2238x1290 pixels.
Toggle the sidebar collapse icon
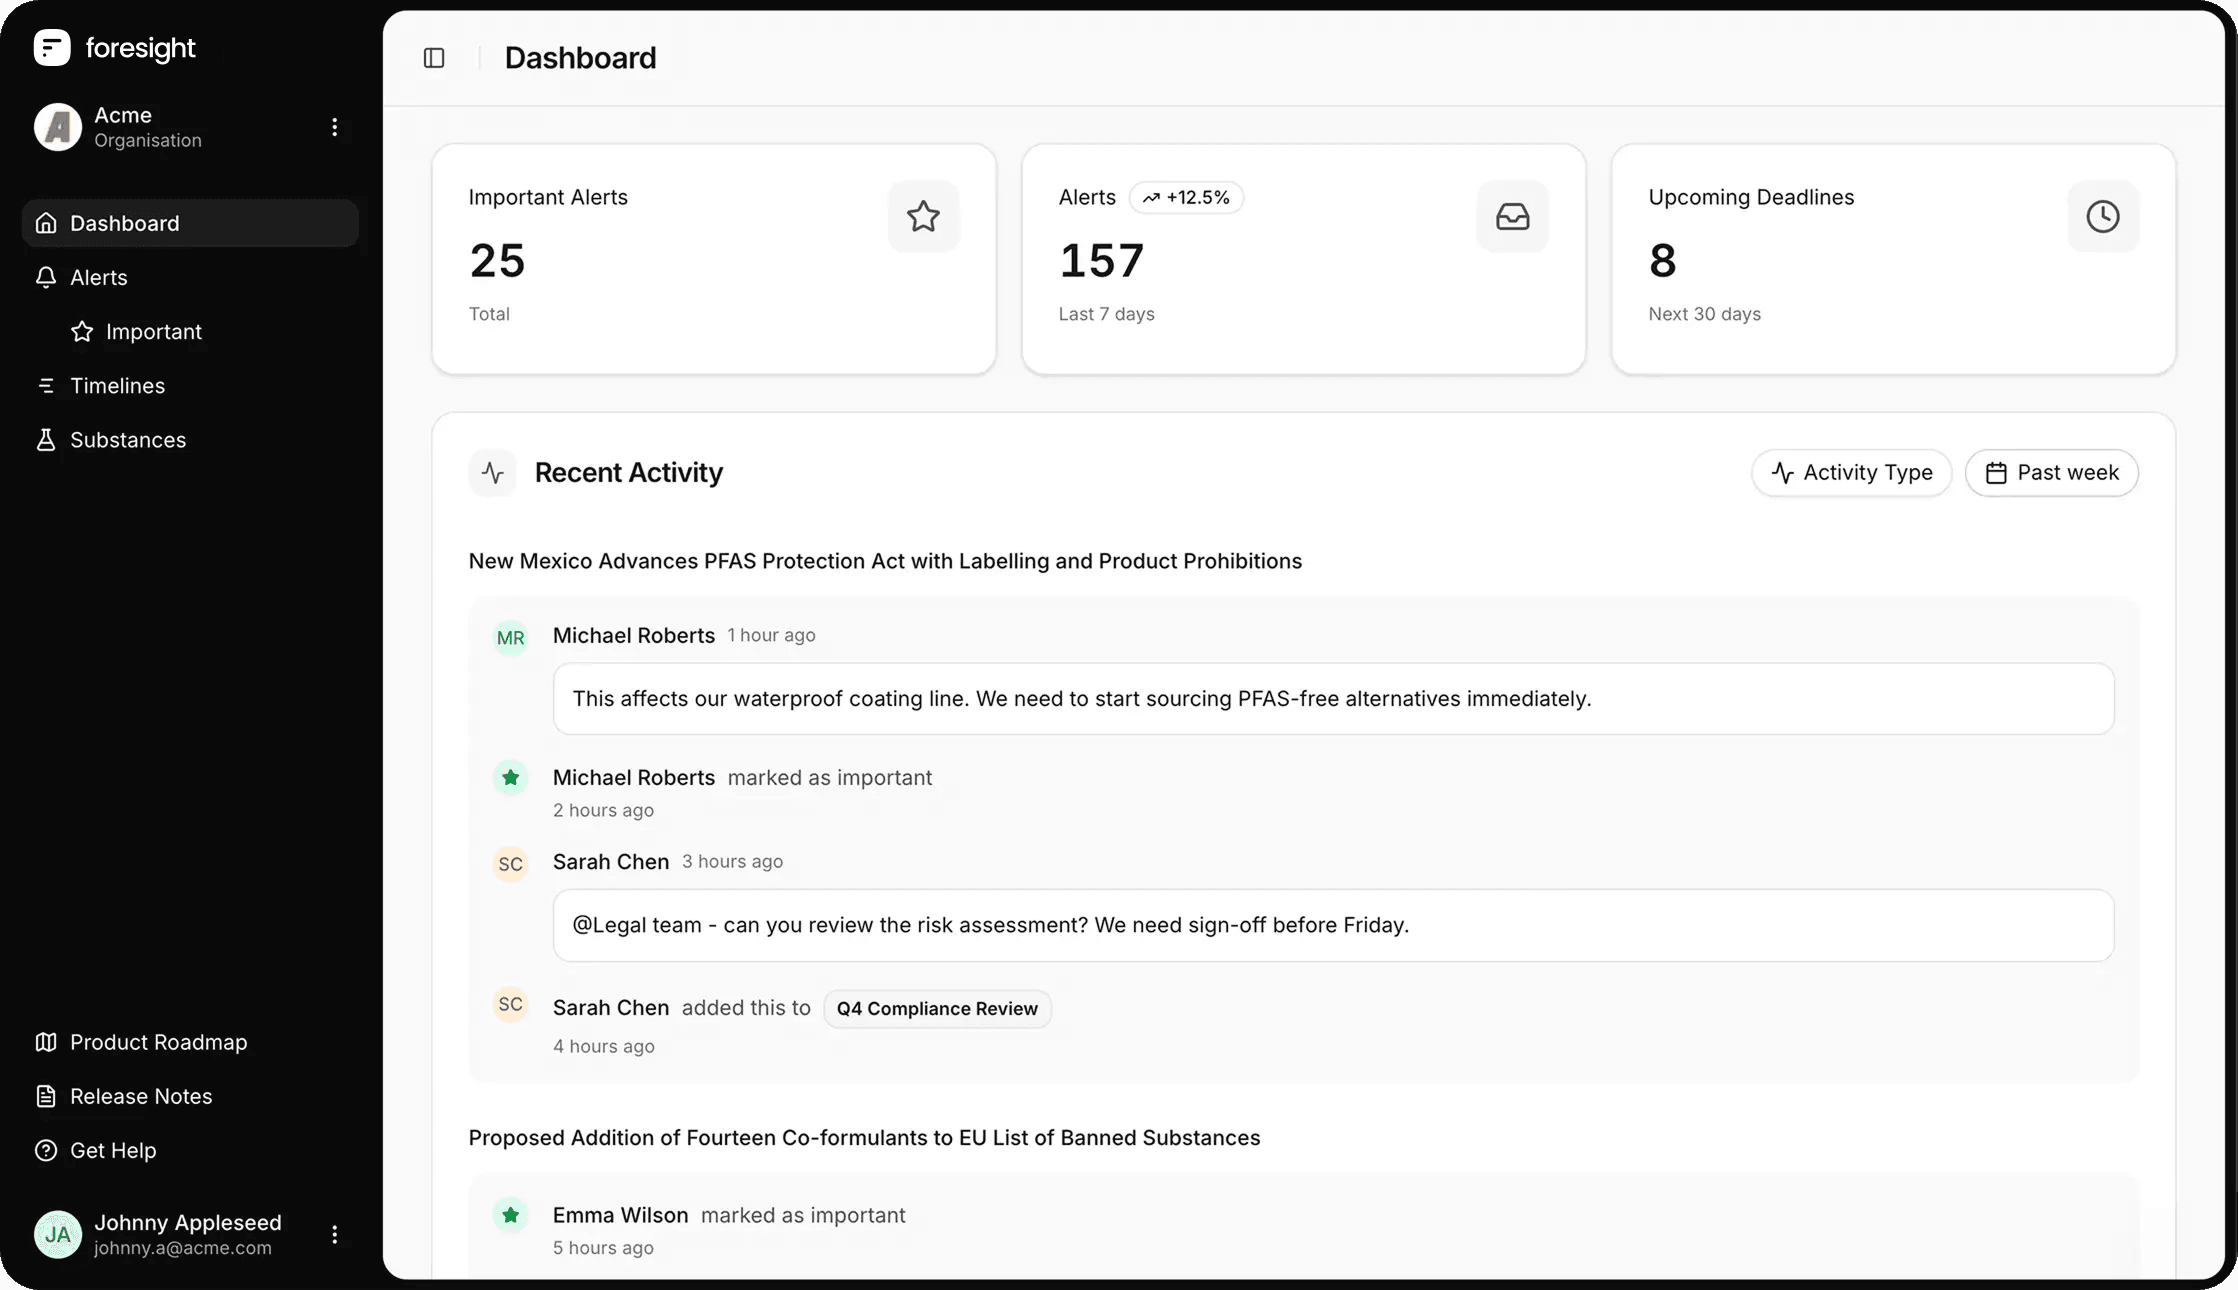coord(434,58)
